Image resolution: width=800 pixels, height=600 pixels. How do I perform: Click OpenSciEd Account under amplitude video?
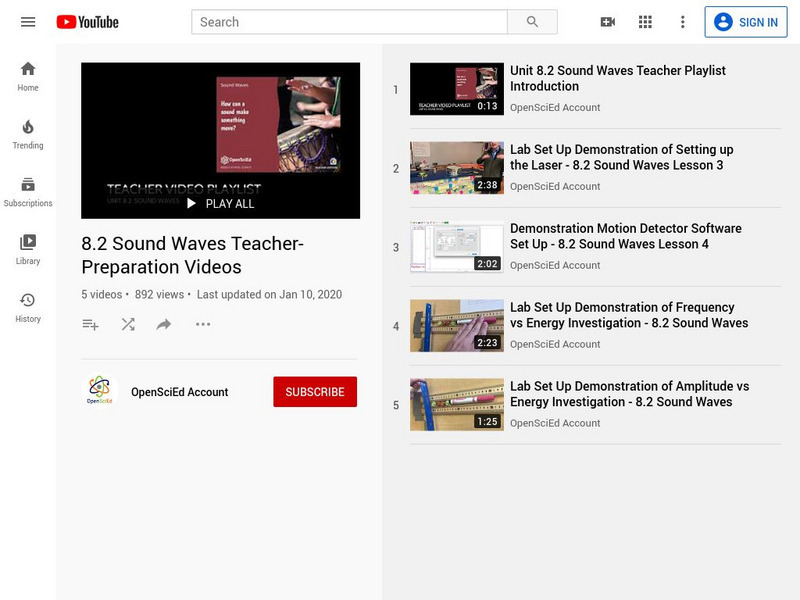pyautogui.click(x=555, y=423)
